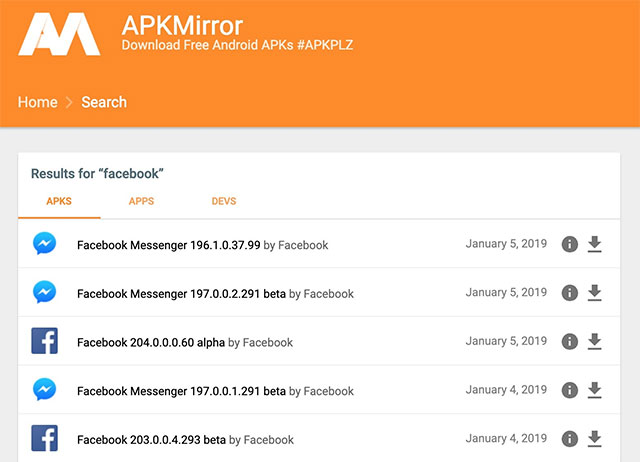Click January 5, 2019 date on 196.1.0.37.99 row

(x=506, y=244)
